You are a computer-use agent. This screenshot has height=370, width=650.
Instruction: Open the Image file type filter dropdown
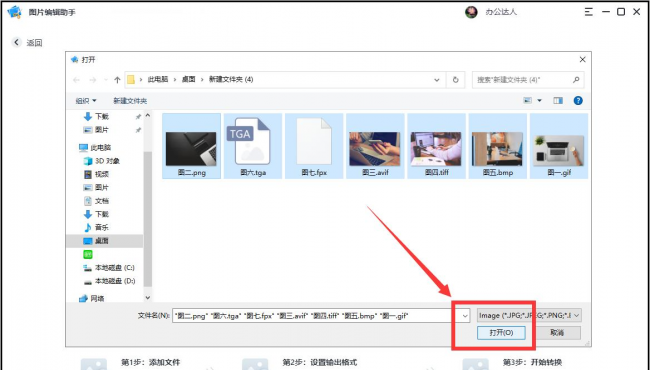coord(529,315)
